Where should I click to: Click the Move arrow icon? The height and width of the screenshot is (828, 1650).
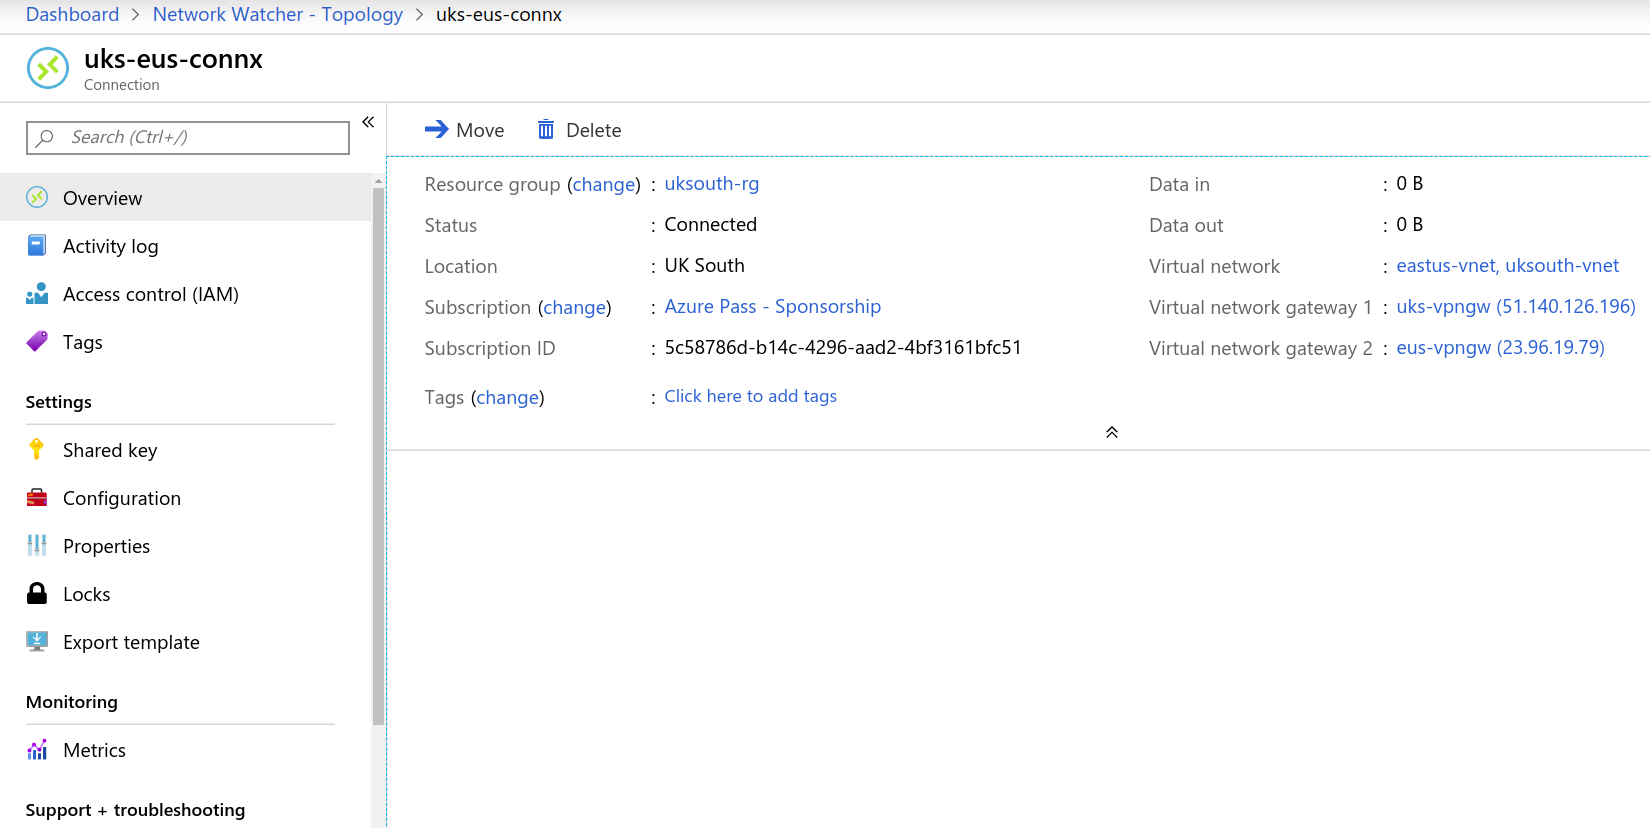(x=436, y=129)
